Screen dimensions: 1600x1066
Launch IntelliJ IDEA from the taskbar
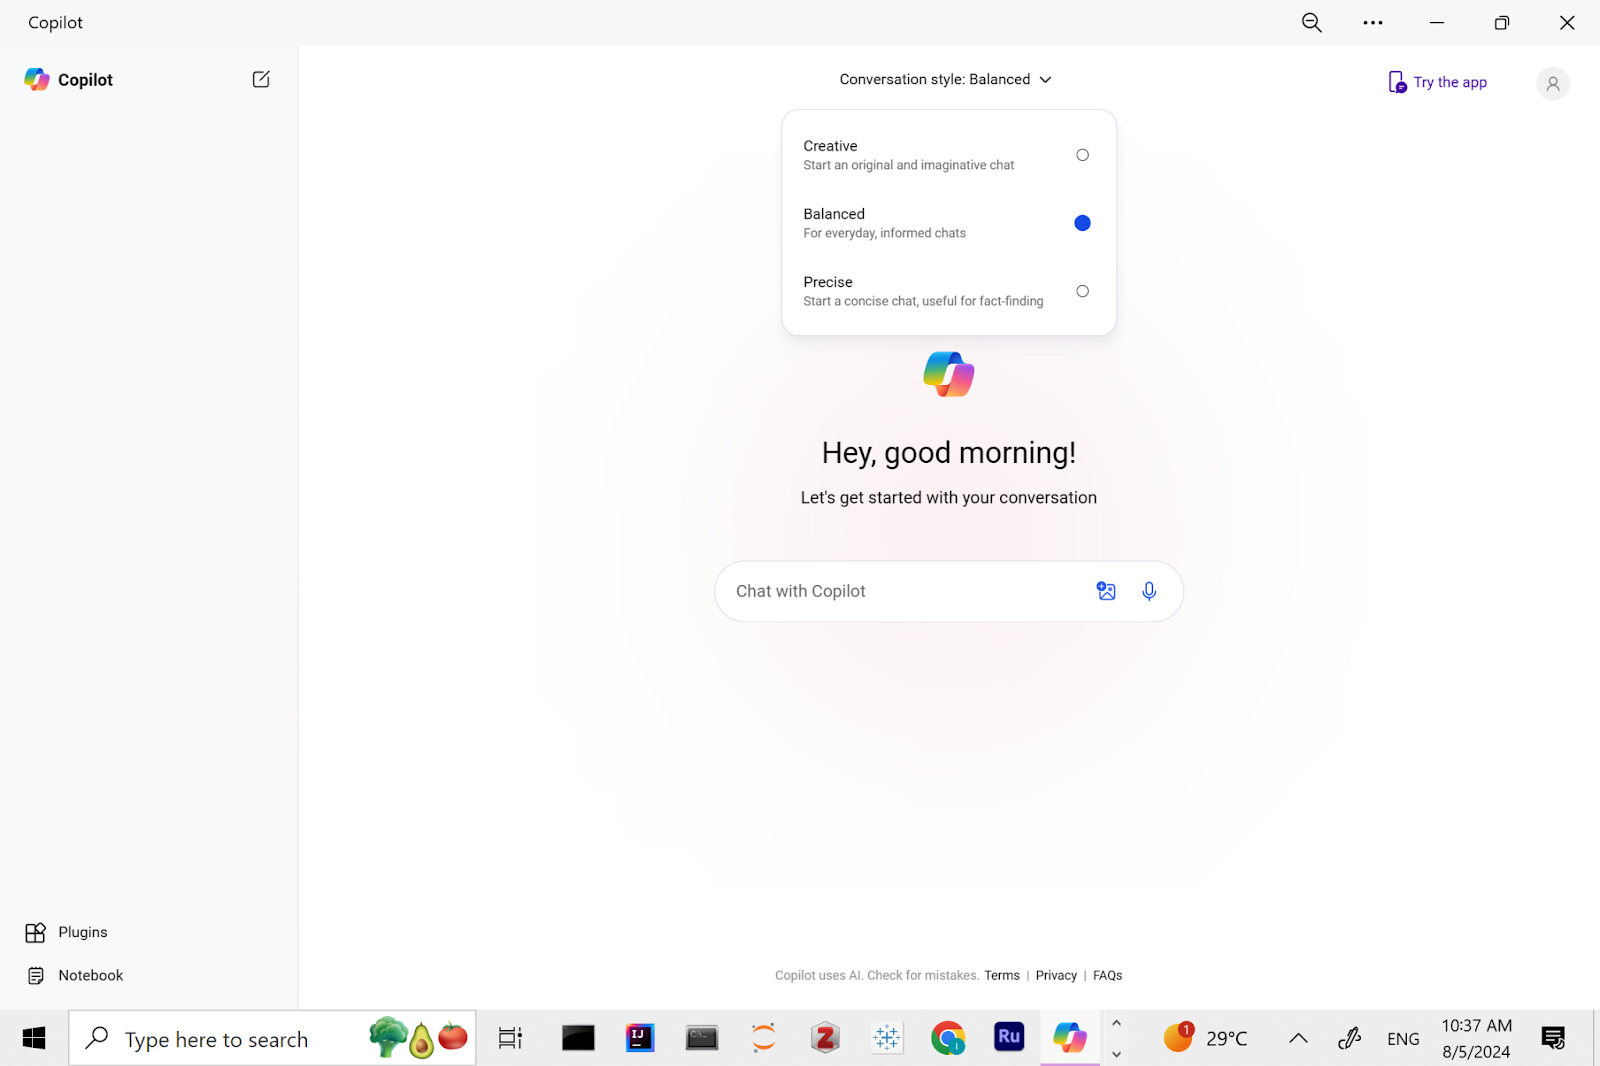pyautogui.click(x=640, y=1039)
